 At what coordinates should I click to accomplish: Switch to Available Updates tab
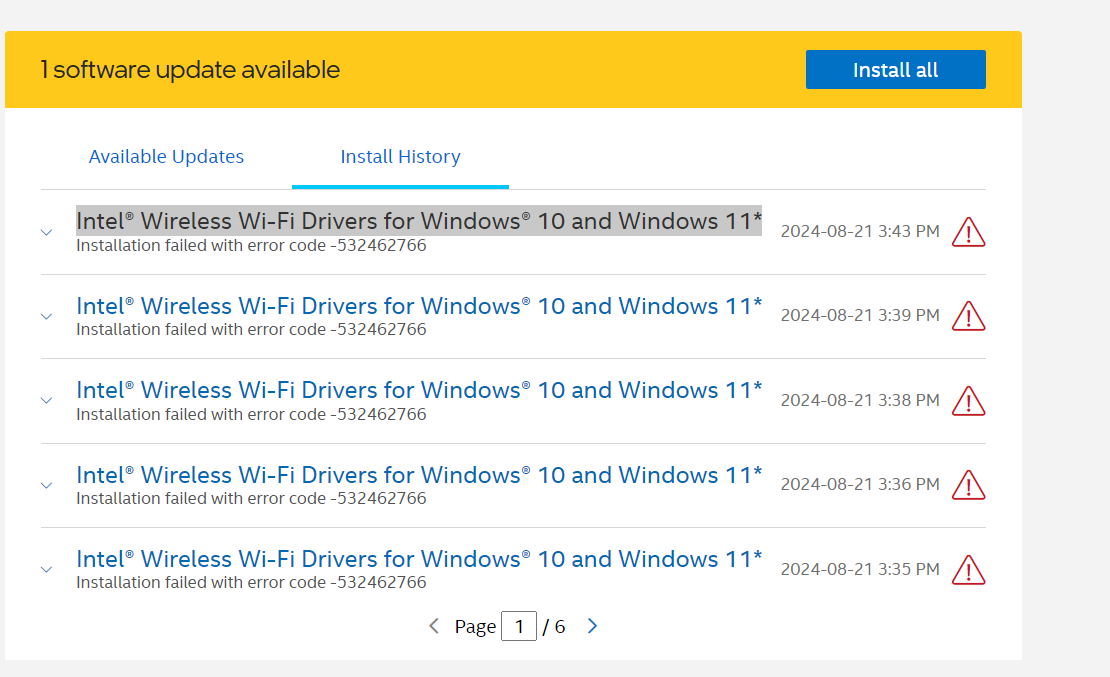pos(166,157)
